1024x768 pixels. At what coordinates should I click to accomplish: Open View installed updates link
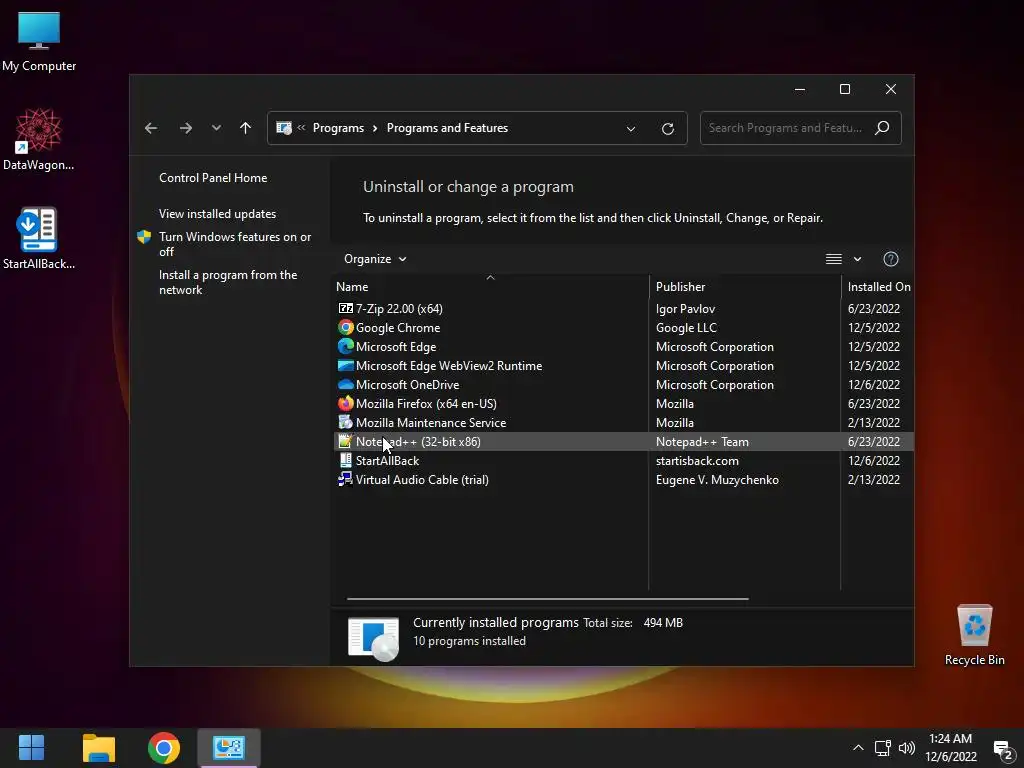coord(217,214)
